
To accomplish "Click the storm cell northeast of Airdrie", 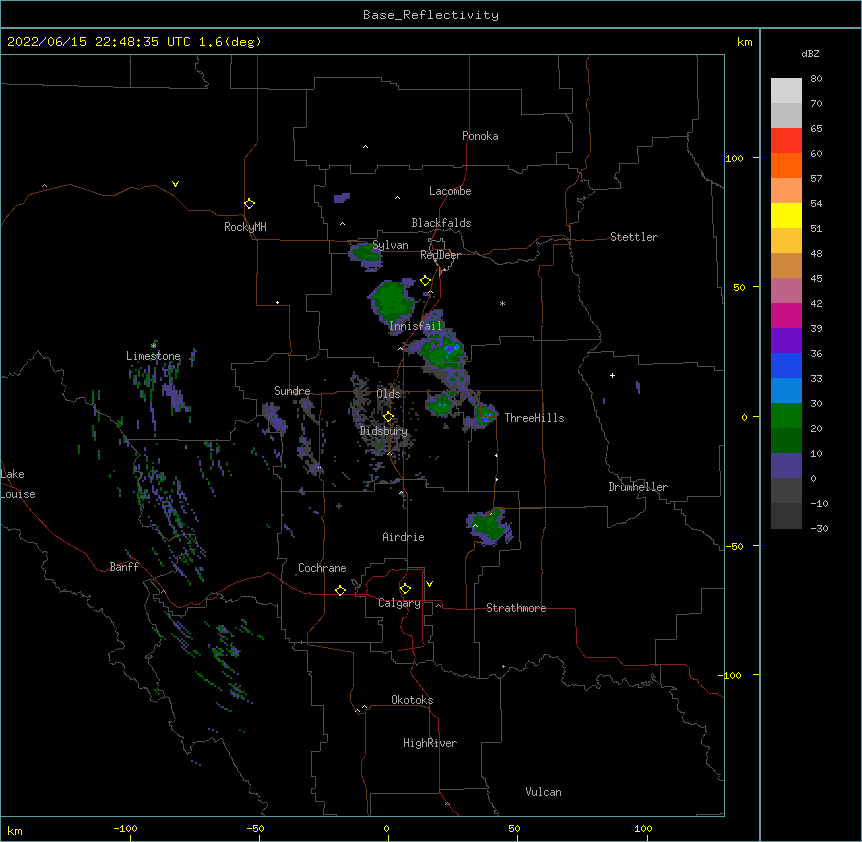I will pos(490,527).
